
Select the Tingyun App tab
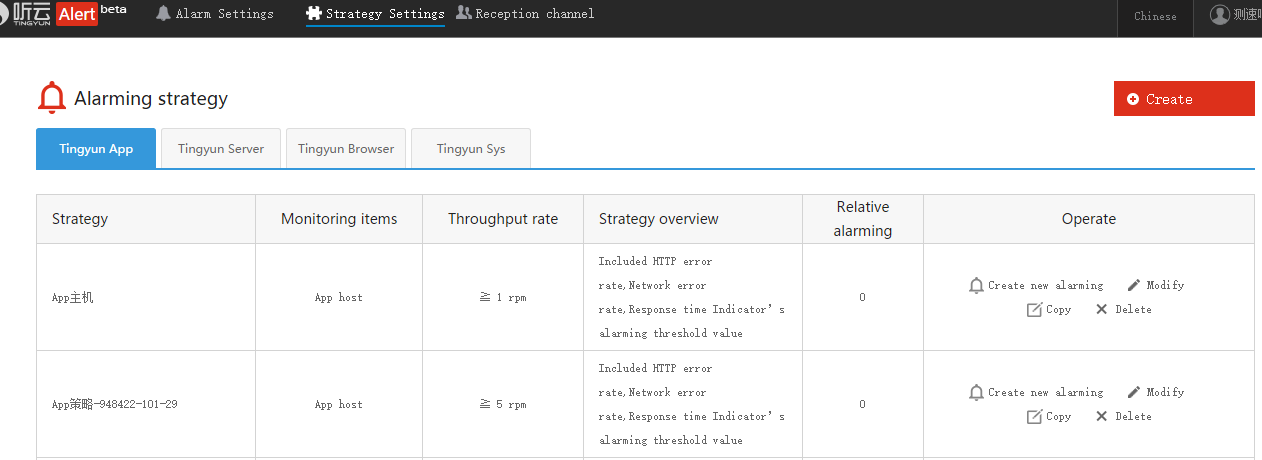click(x=96, y=149)
